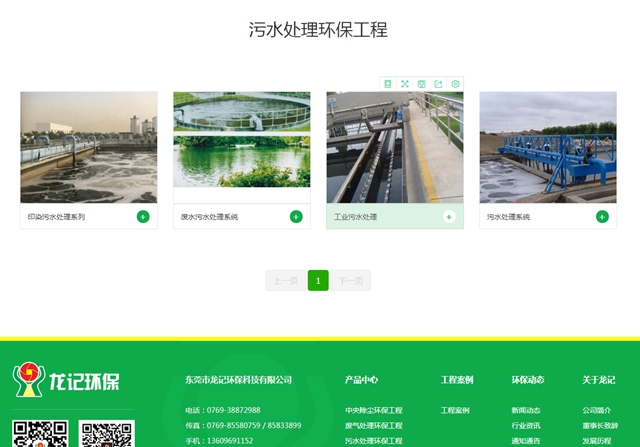
Task: Click the 污水处理环保工程 page heading
Action: pyautogui.click(x=318, y=30)
